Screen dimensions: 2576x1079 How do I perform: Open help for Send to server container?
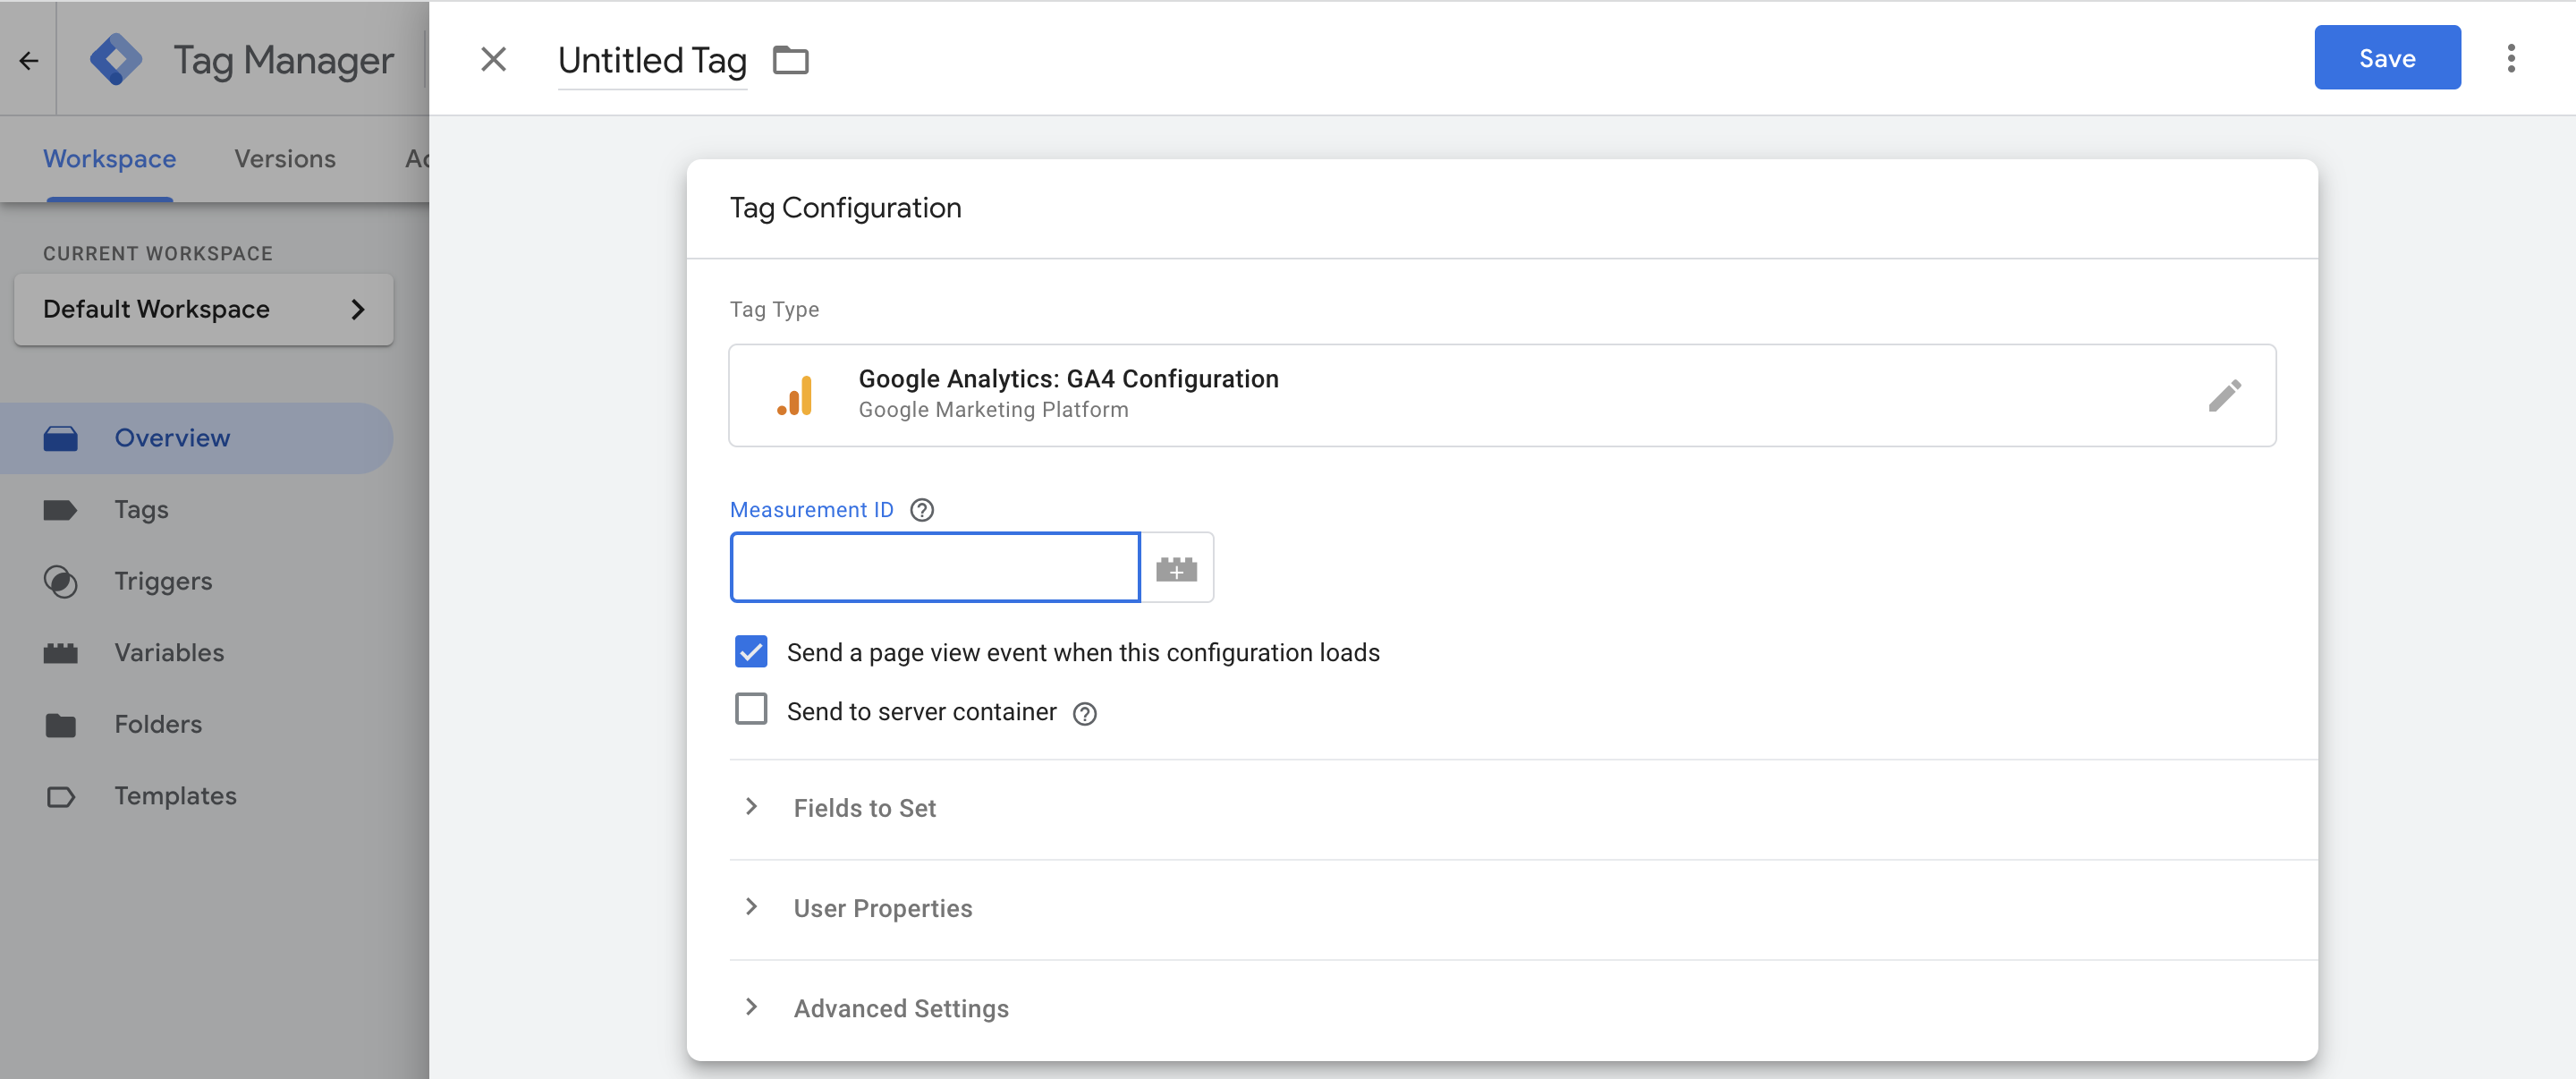click(1084, 713)
